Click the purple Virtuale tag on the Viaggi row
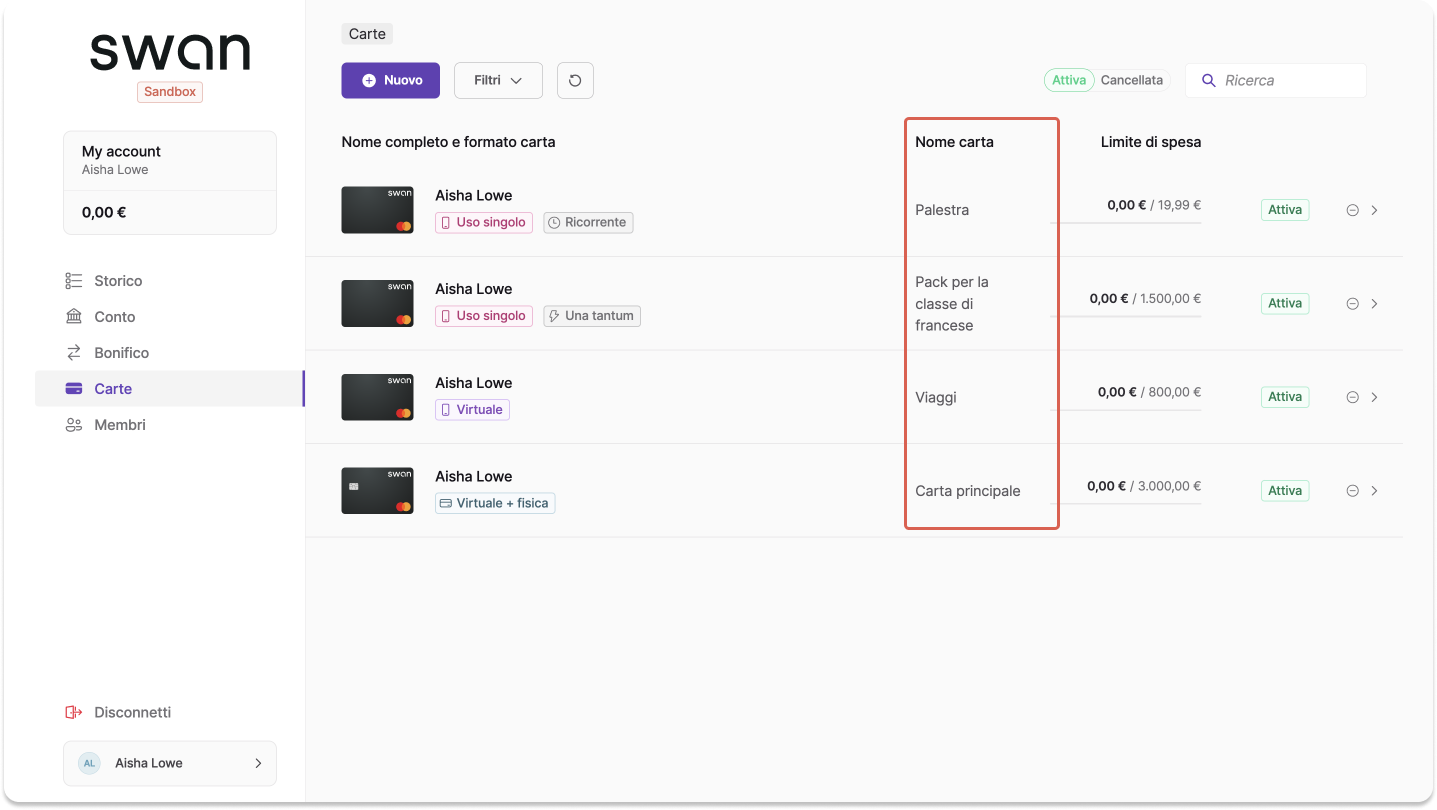Screen dimensions: 1437x810 (472, 410)
